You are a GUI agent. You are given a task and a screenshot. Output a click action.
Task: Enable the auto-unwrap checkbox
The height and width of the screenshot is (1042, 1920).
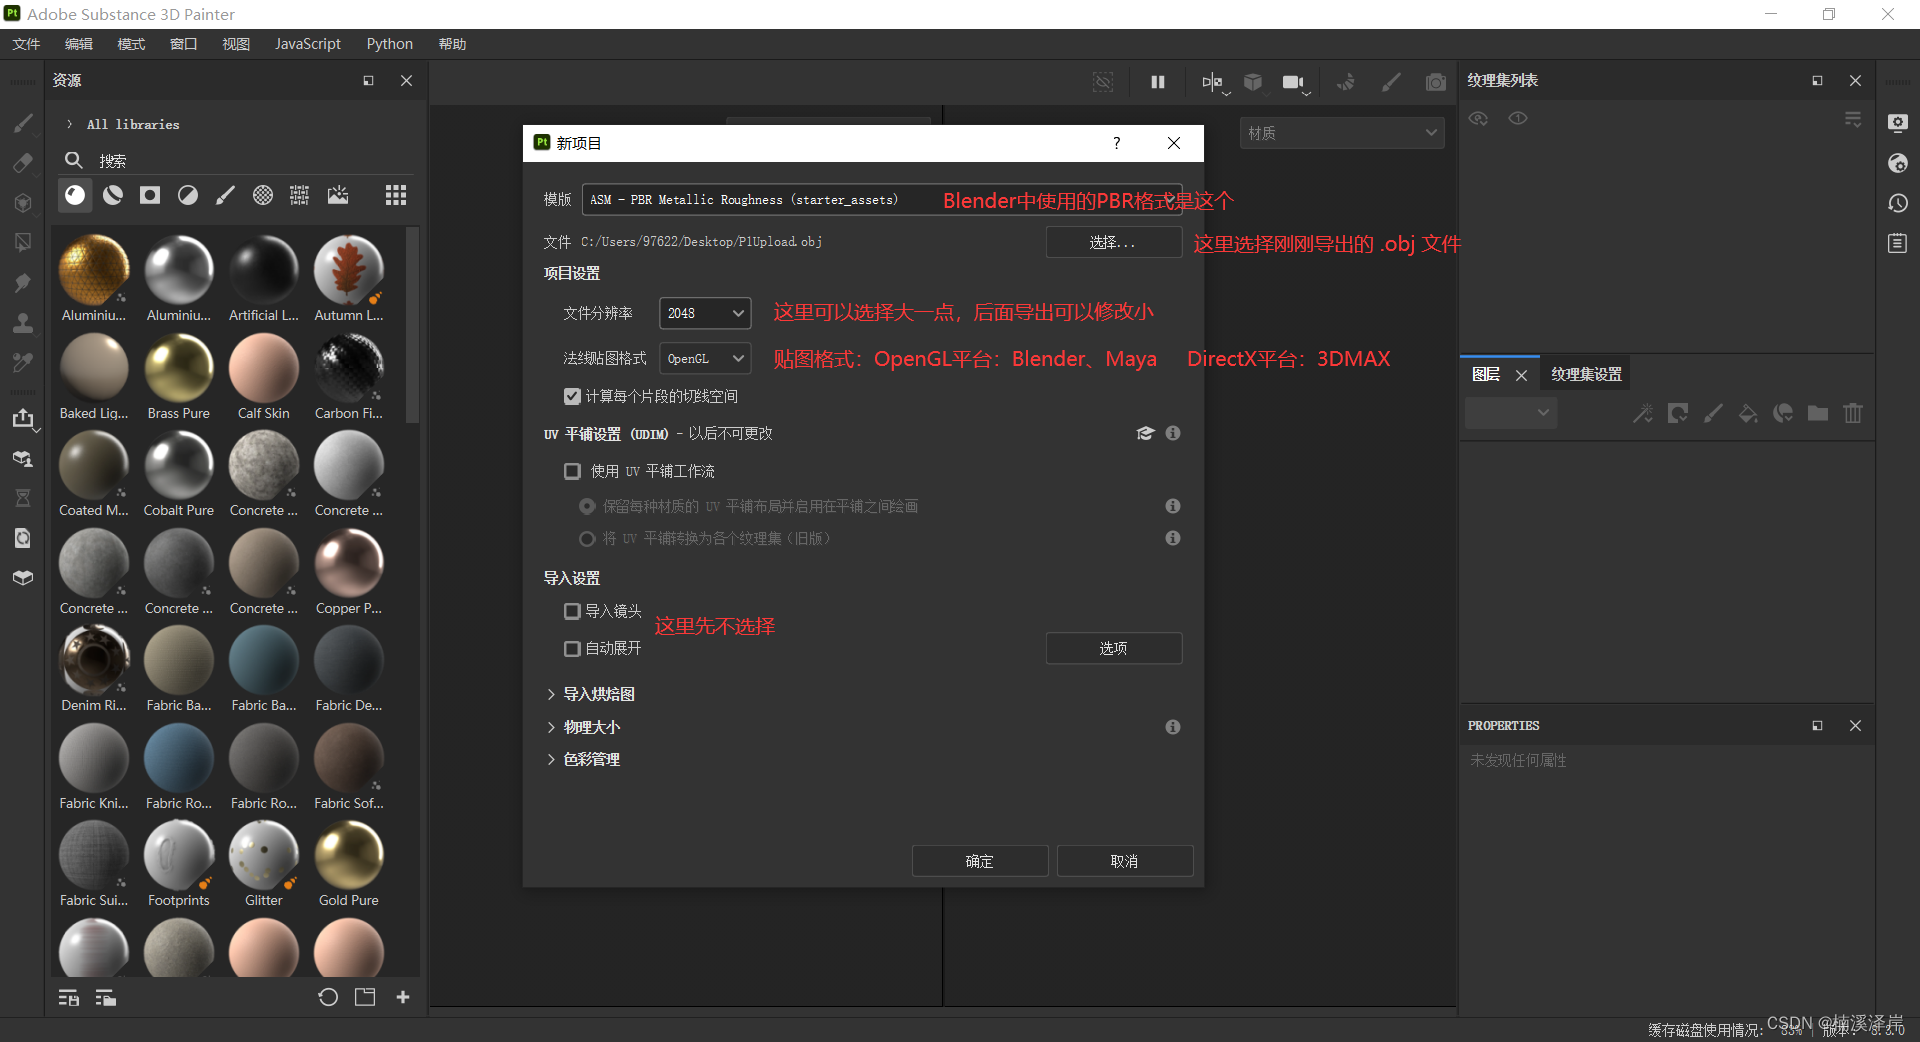pos(572,648)
